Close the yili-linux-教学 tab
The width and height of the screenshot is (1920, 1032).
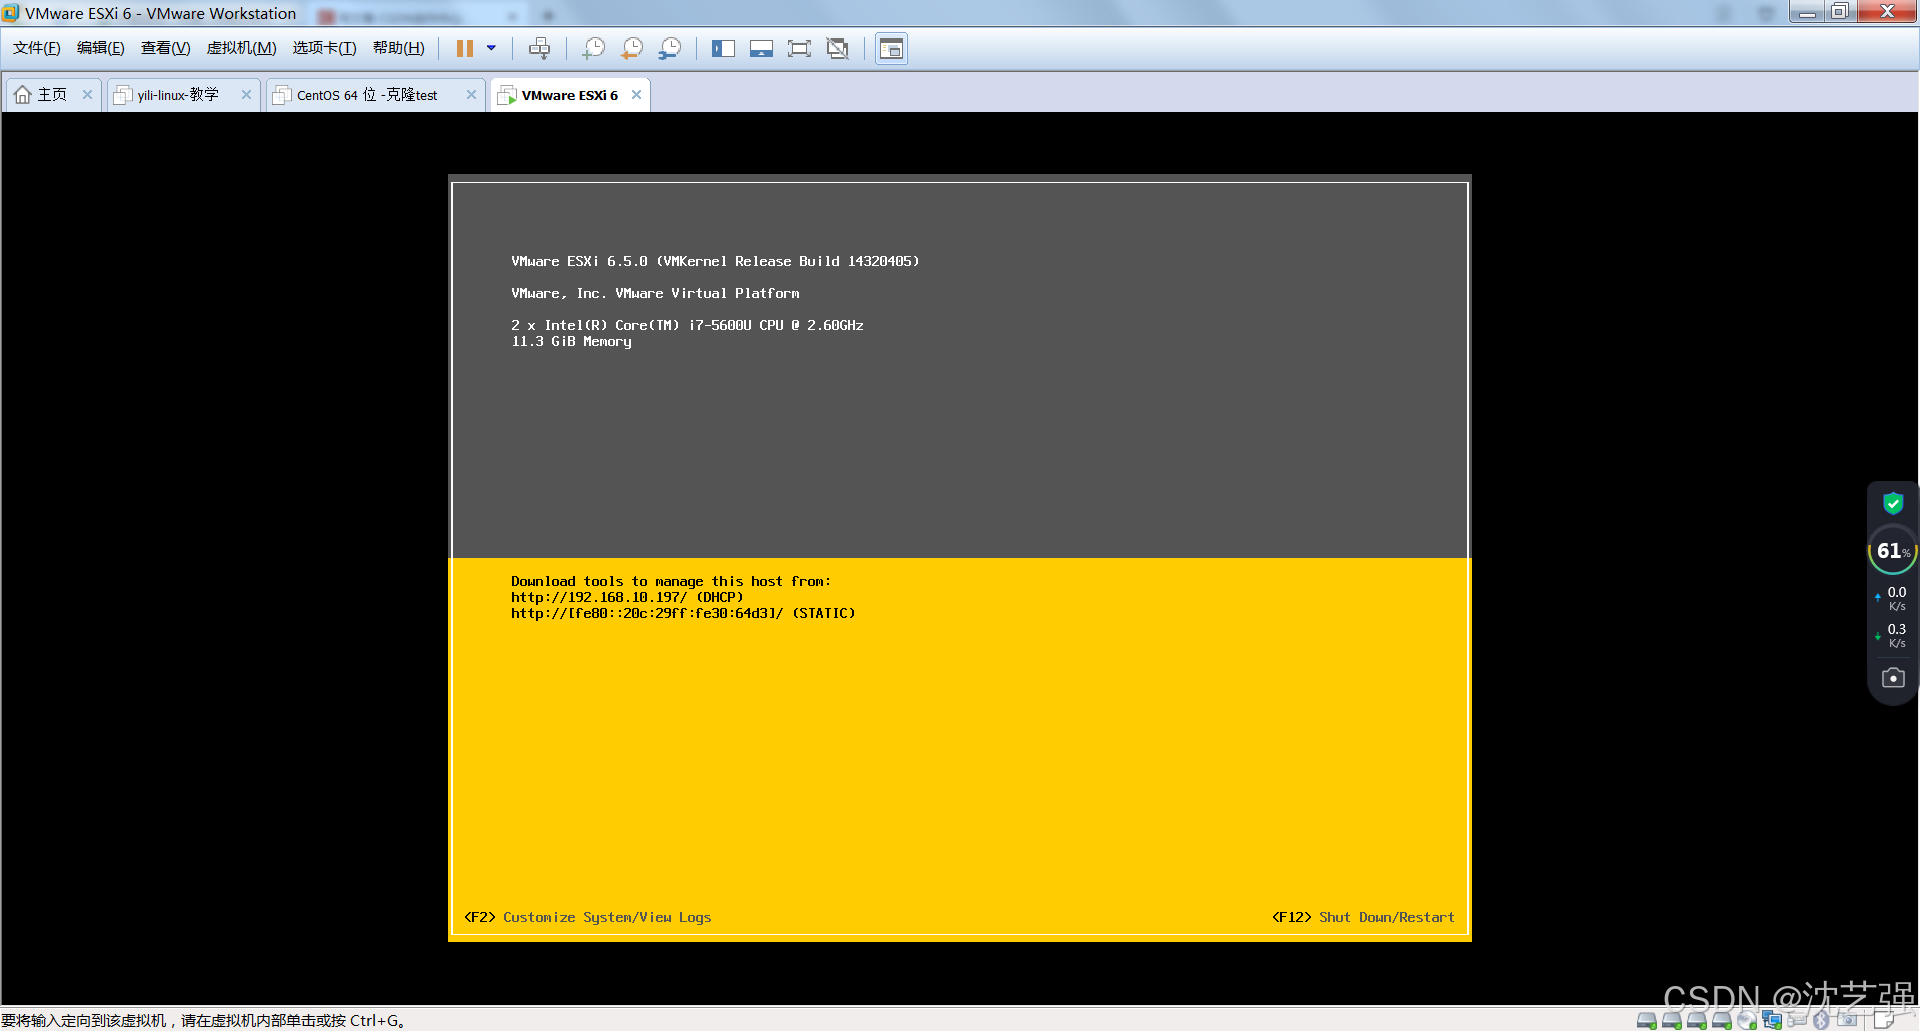(x=246, y=95)
